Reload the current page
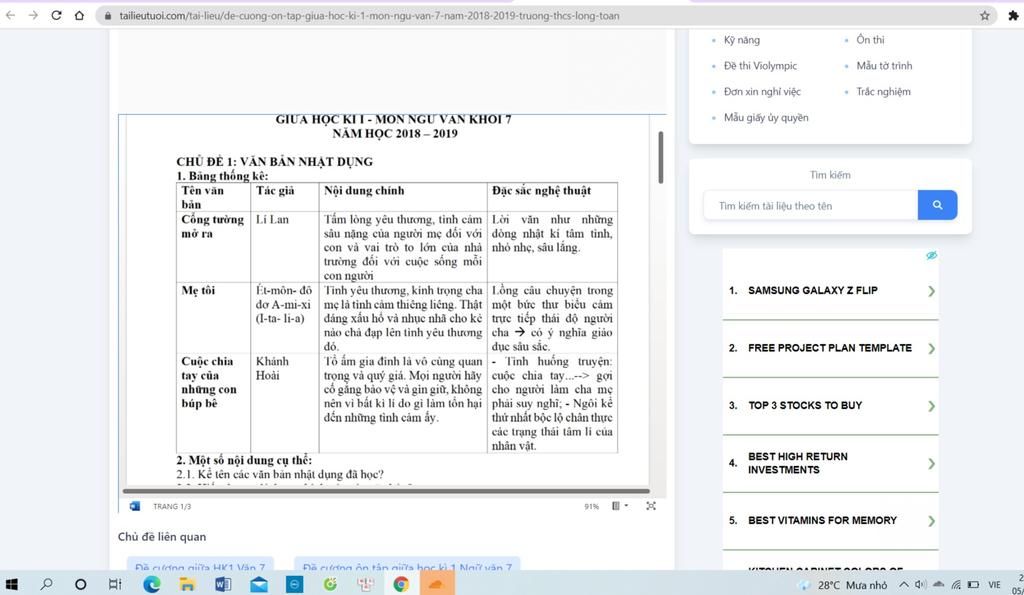Screen dimensions: 1024x595 pos(56,15)
